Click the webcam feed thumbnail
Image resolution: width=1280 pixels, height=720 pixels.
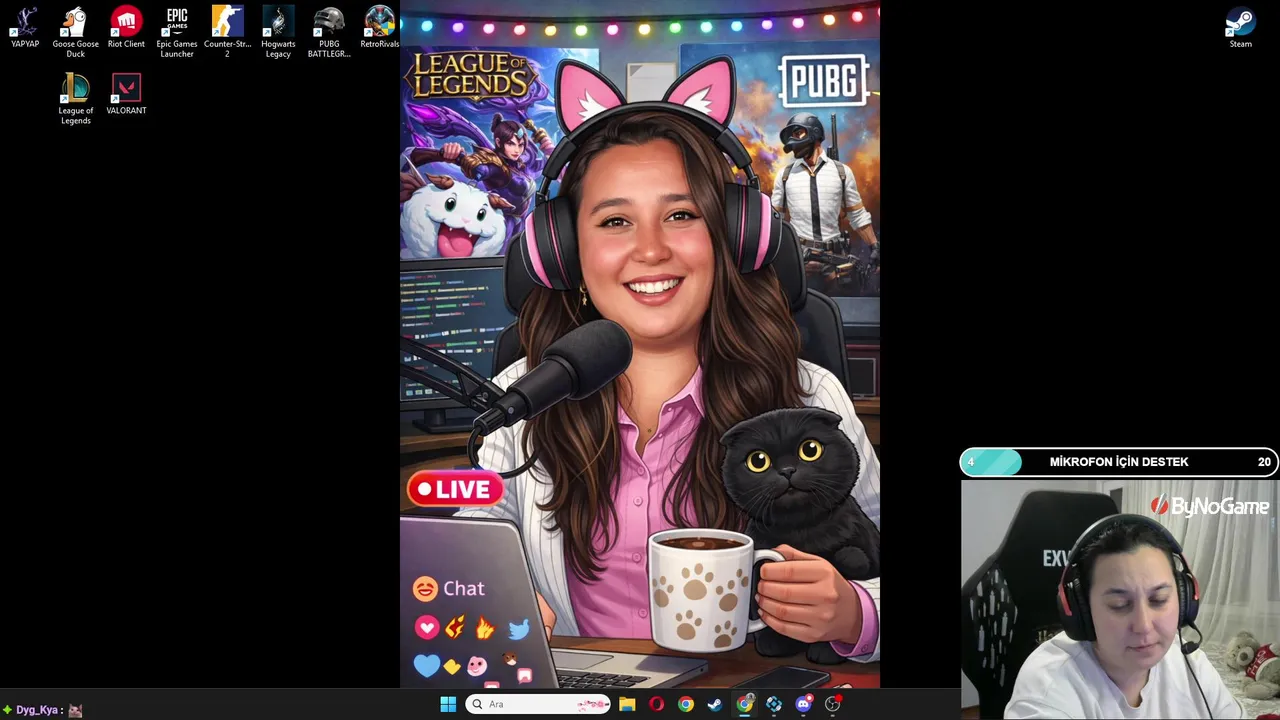(x=1120, y=600)
